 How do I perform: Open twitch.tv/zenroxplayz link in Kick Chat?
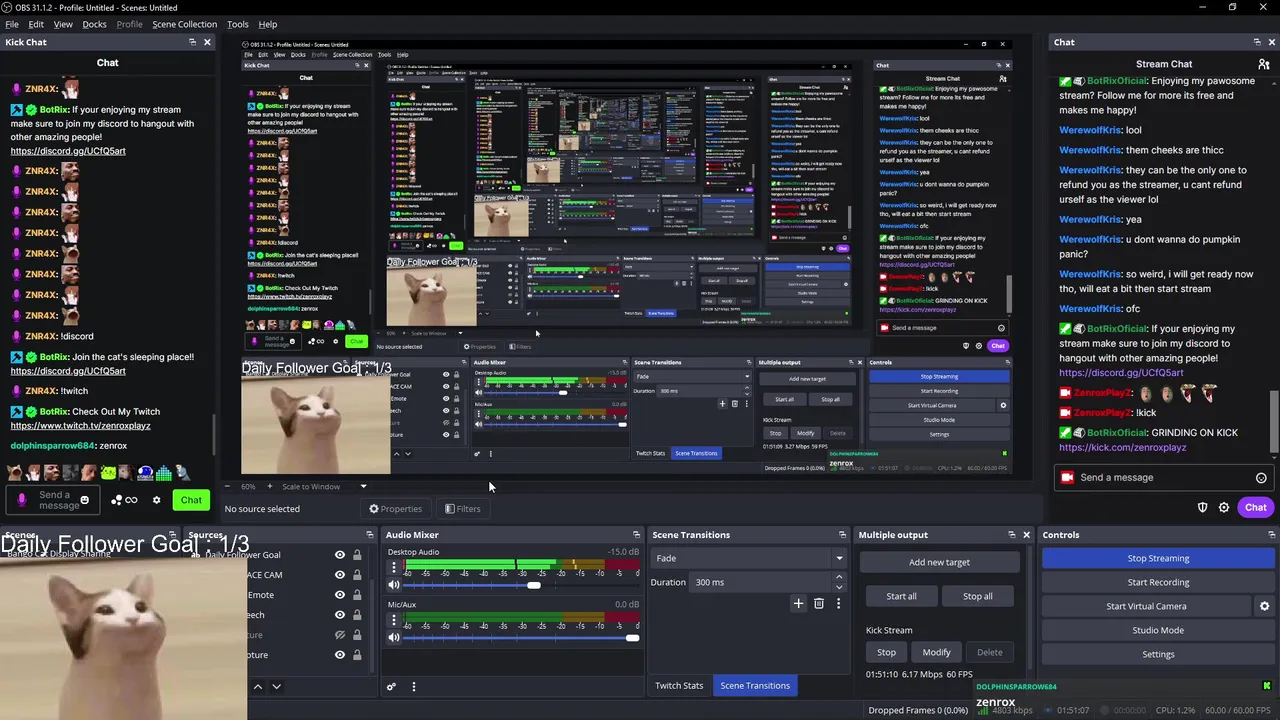click(x=80, y=425)
